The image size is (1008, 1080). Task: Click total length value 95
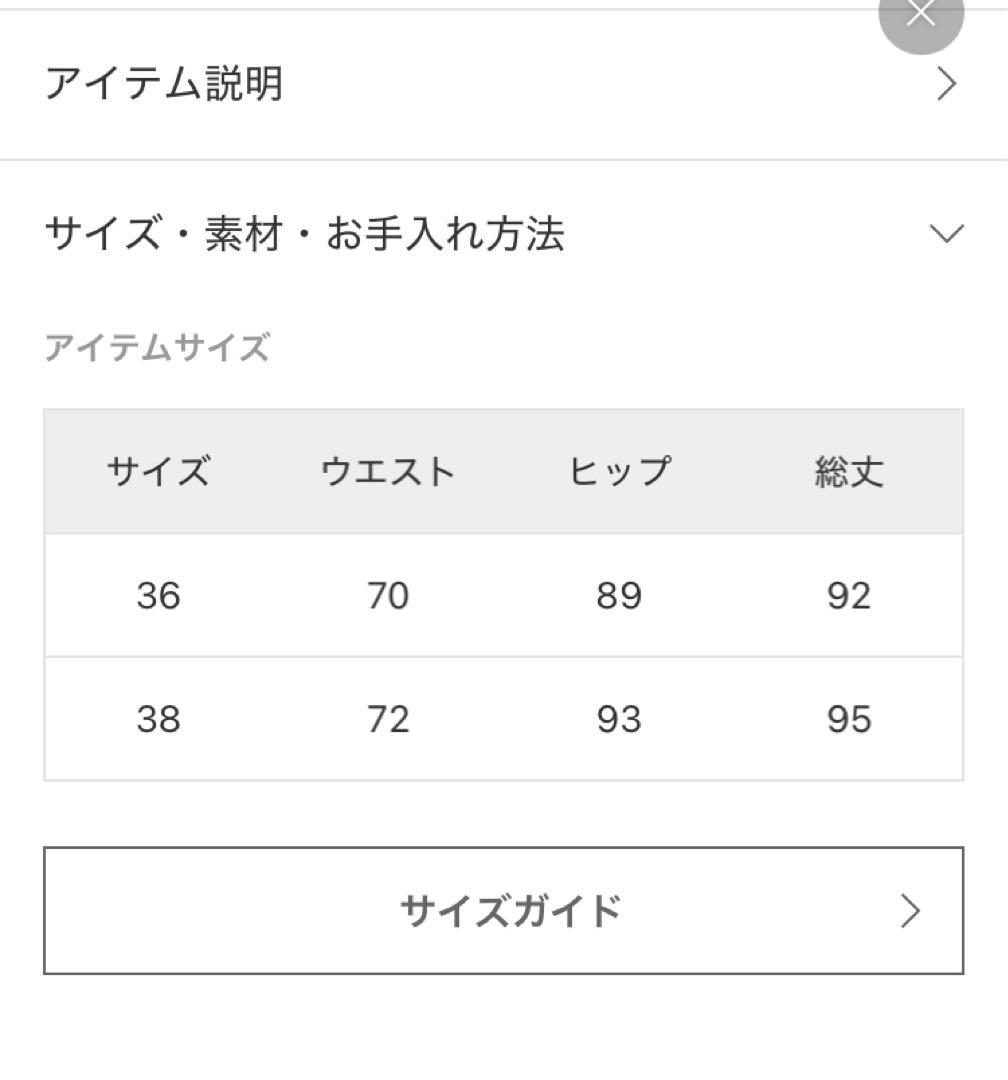[849, 719]
